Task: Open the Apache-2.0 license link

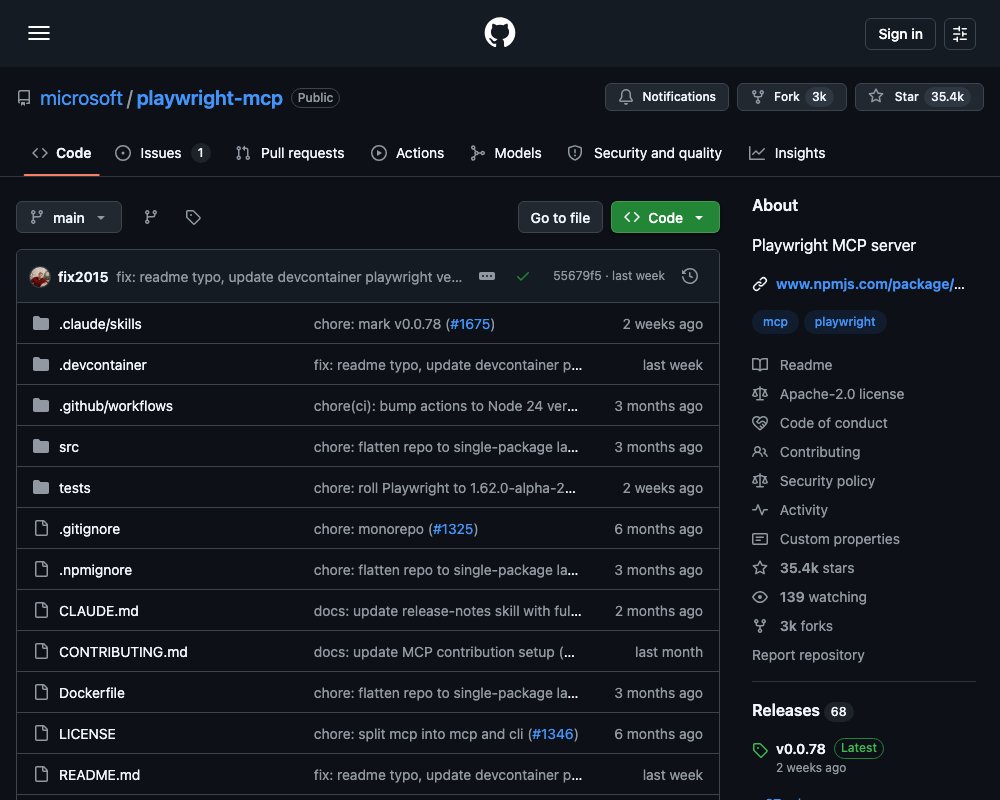Action: 841,394
